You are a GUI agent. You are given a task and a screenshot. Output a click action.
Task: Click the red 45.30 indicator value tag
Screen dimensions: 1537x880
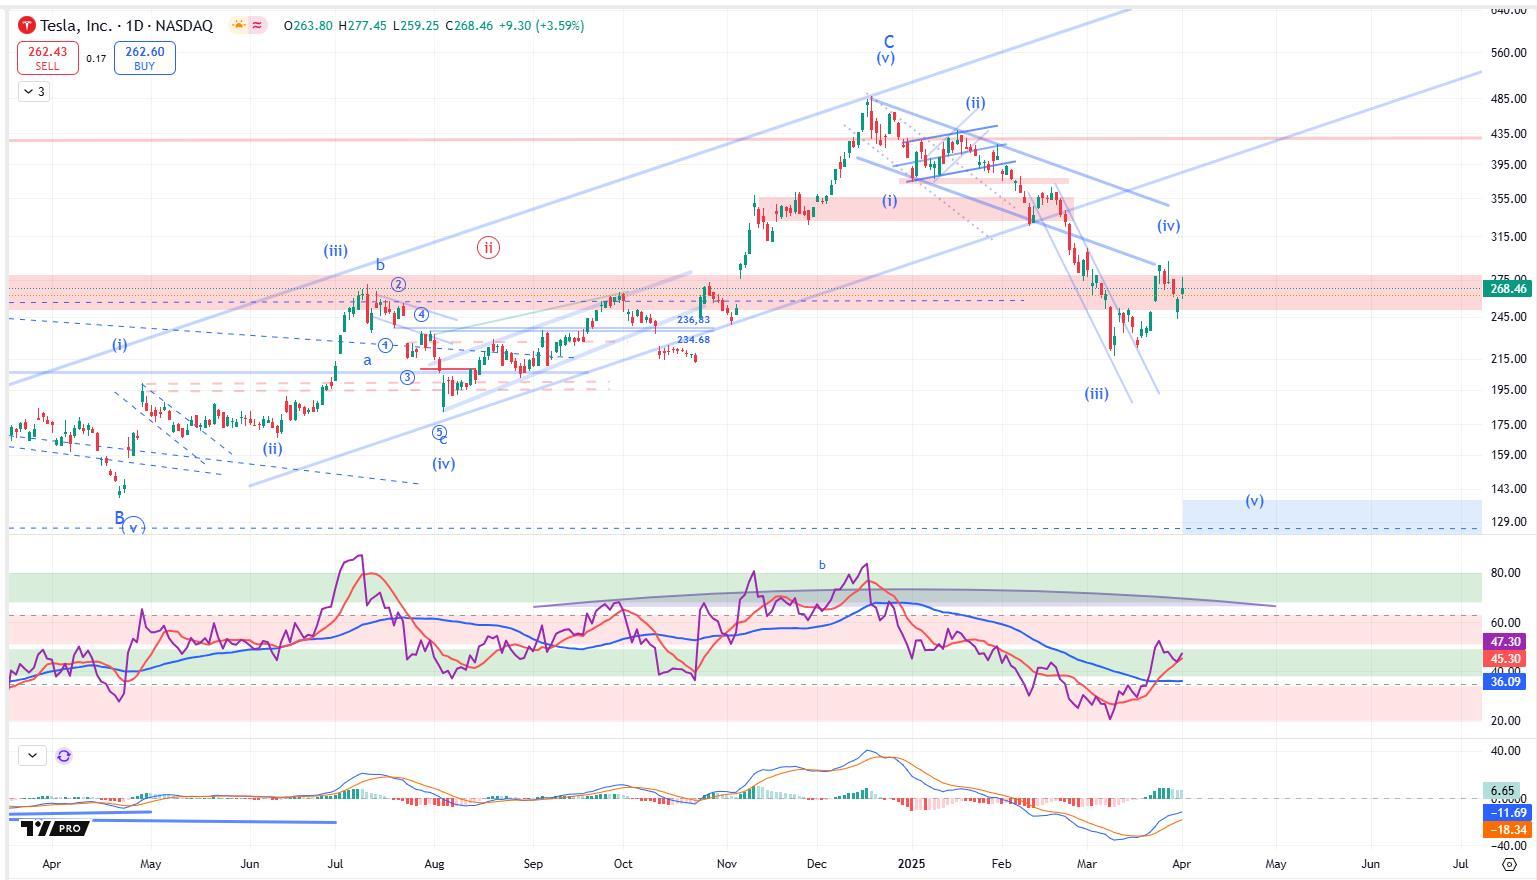[1505, 659]
